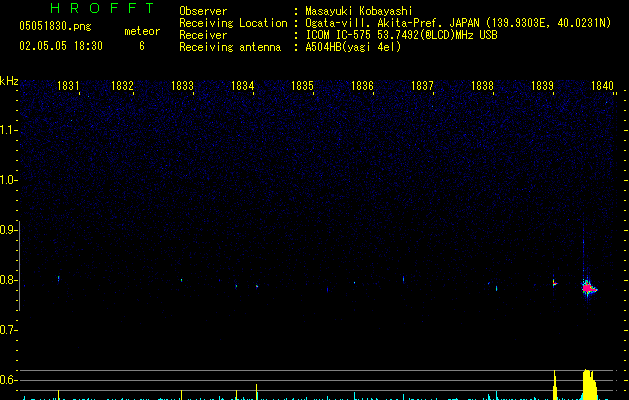
Task: Select observer name Masayuki Kobayashi
Action: [359, 11]
